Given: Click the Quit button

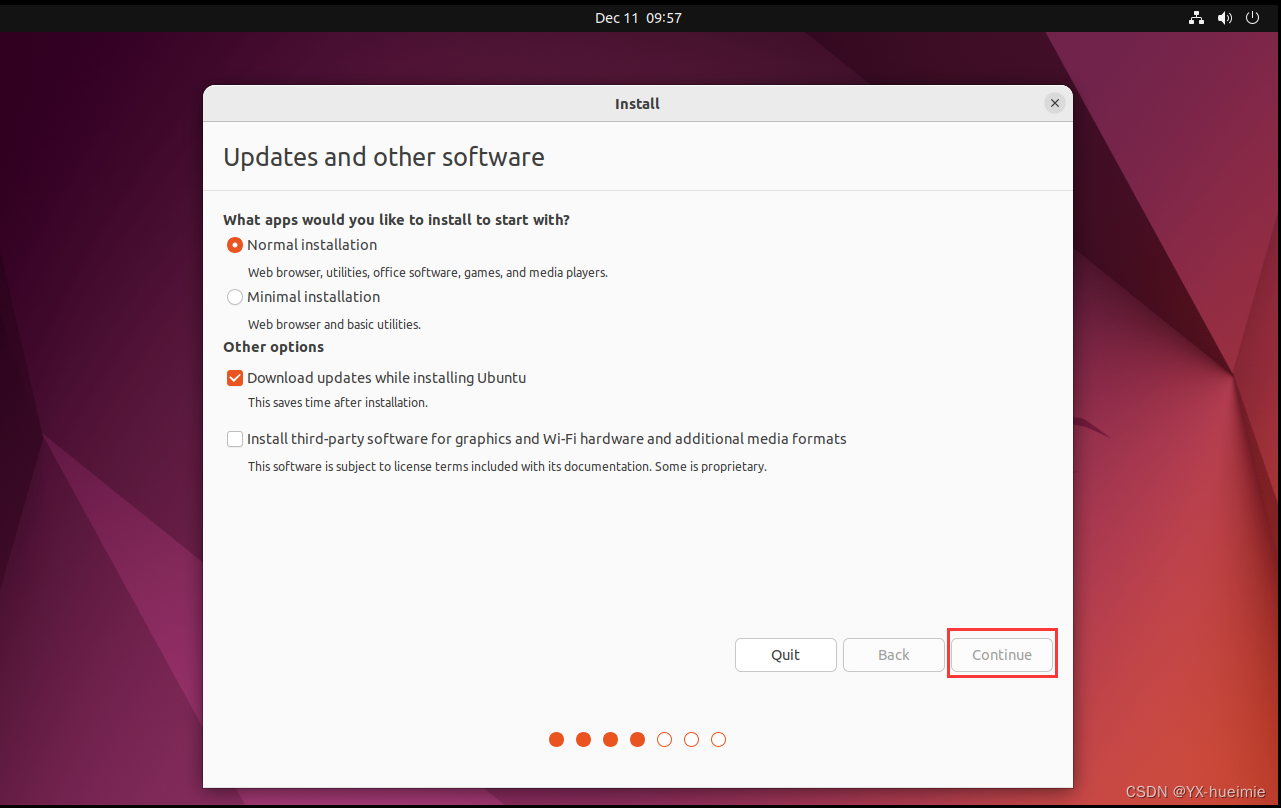Looking at the screenshot, I should 786,654.
